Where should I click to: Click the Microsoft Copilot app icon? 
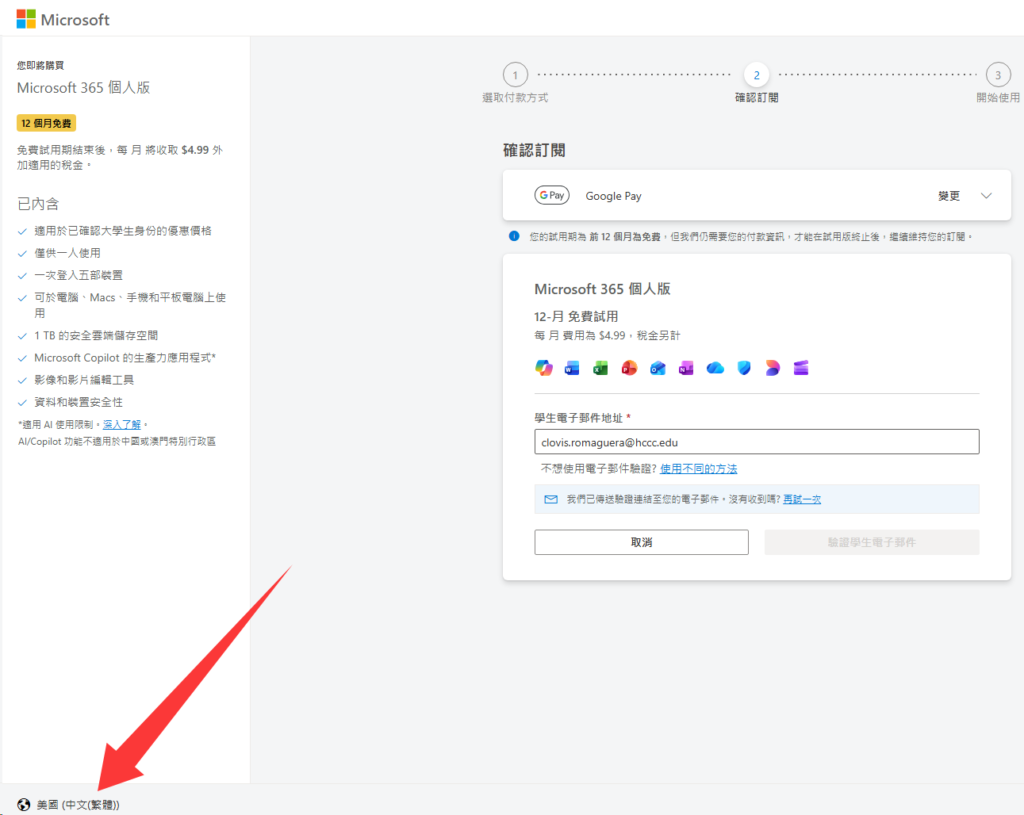544,368
